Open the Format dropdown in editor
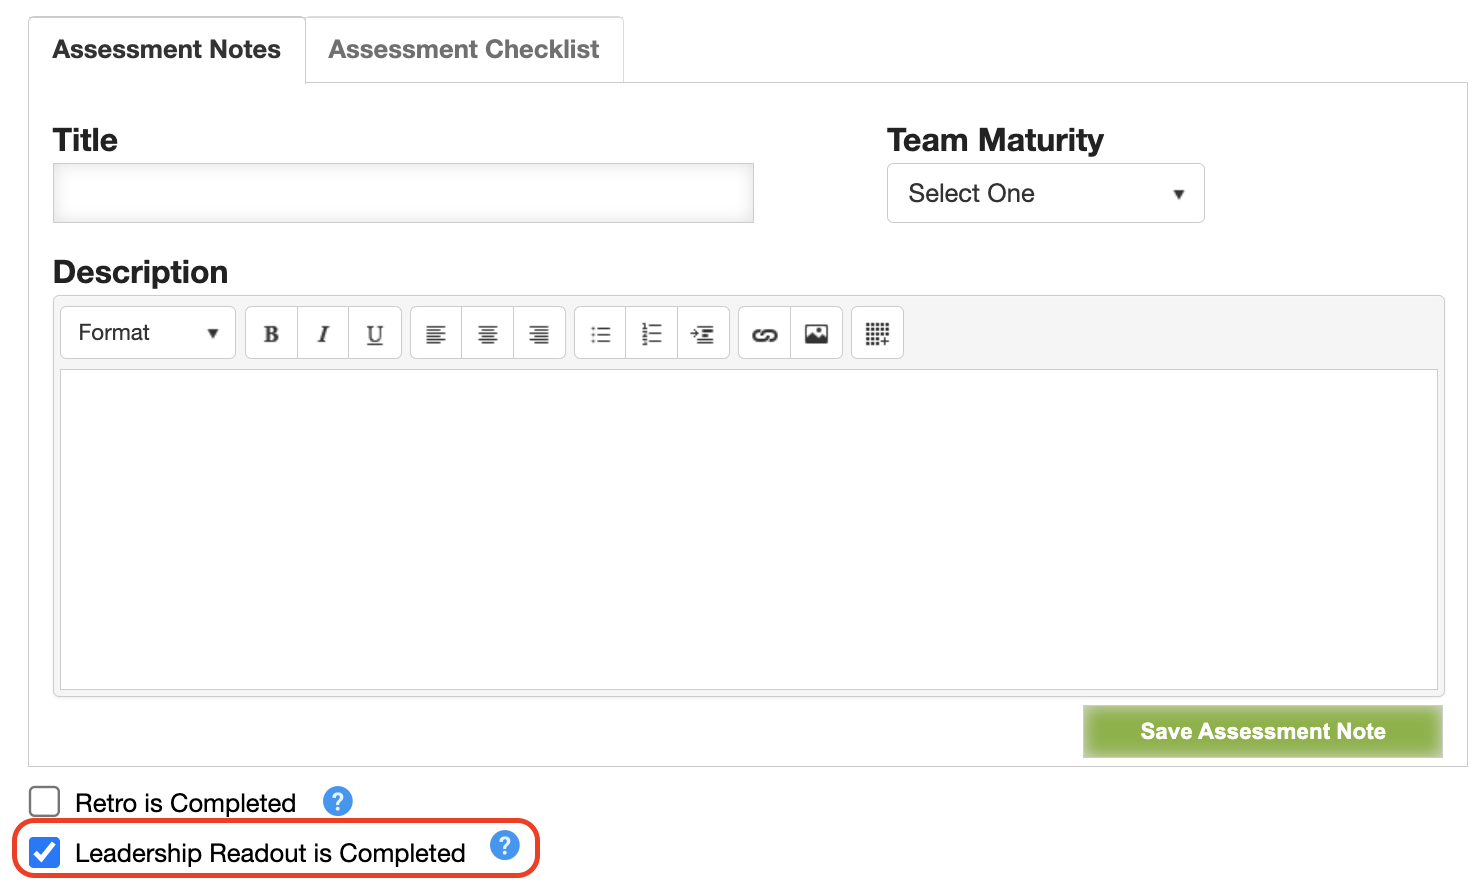 pyautogui.click(x=148, y=333)
